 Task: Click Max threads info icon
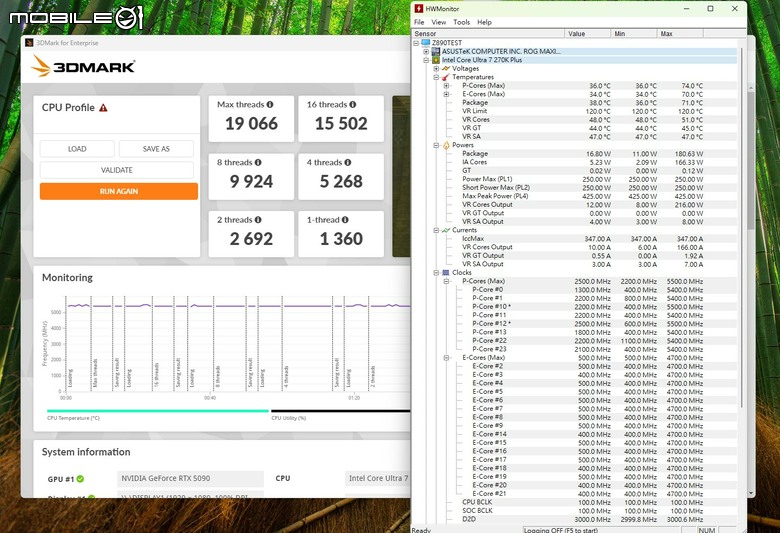click(x=270, y=105)
